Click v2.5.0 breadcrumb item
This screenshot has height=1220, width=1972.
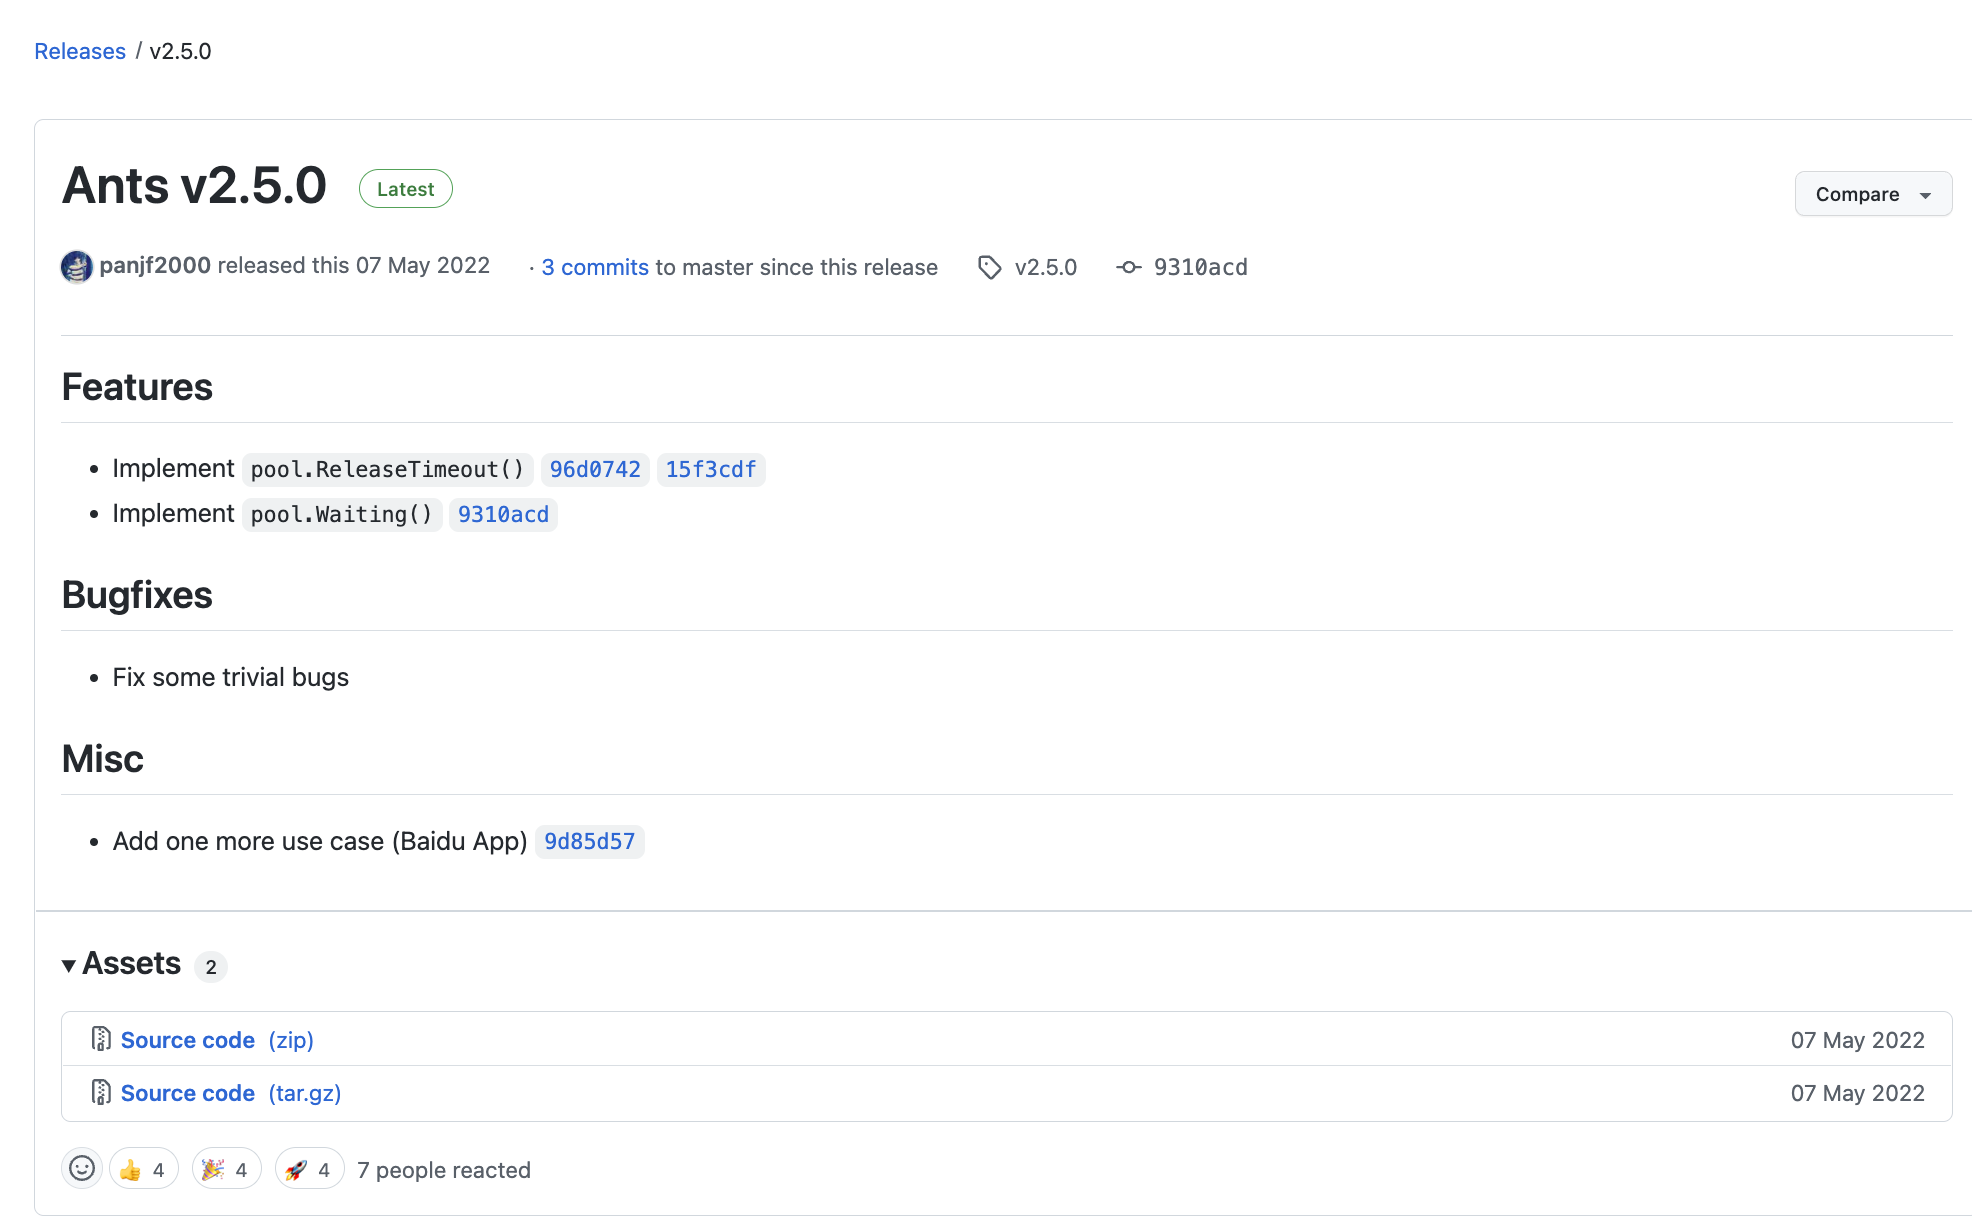180,51
